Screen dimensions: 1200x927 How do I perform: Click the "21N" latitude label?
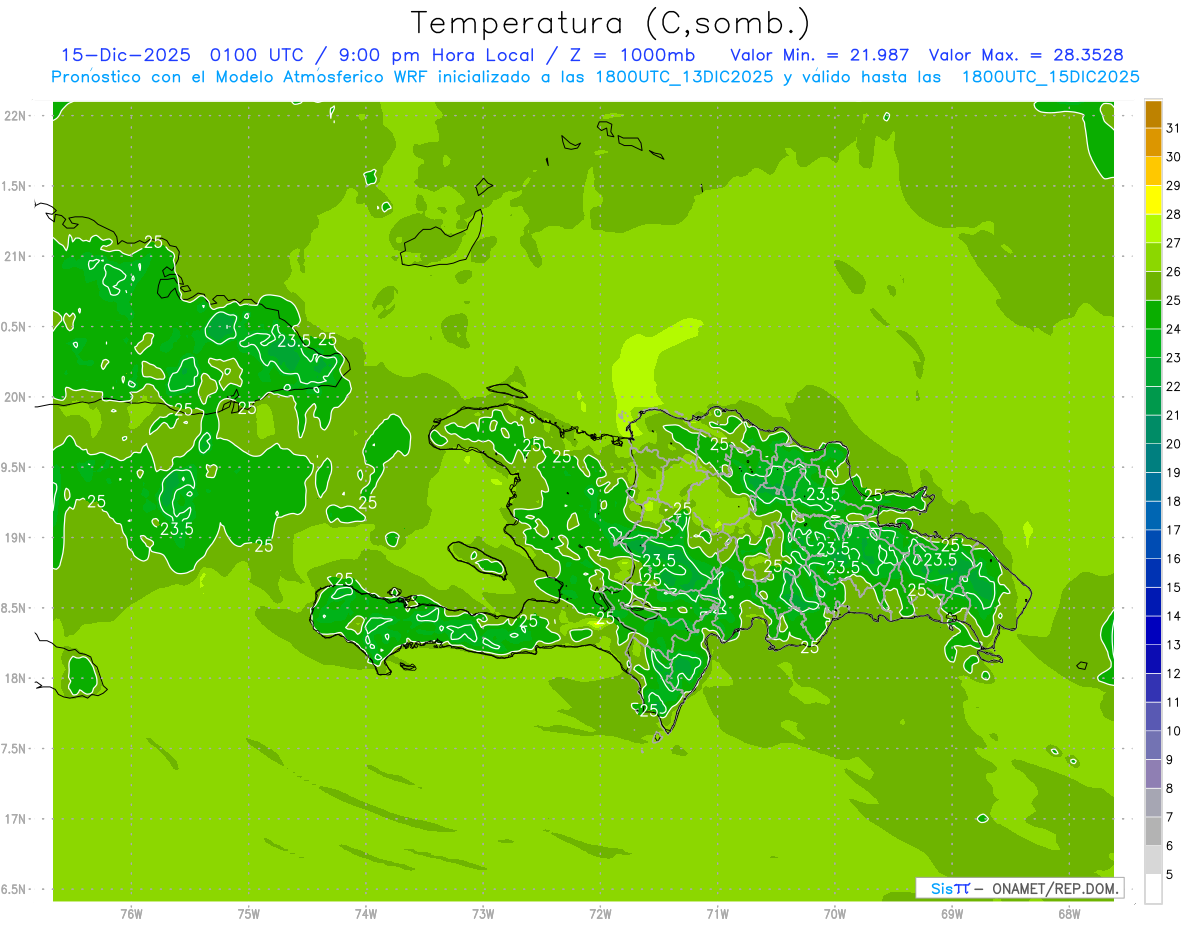[15, 256]
